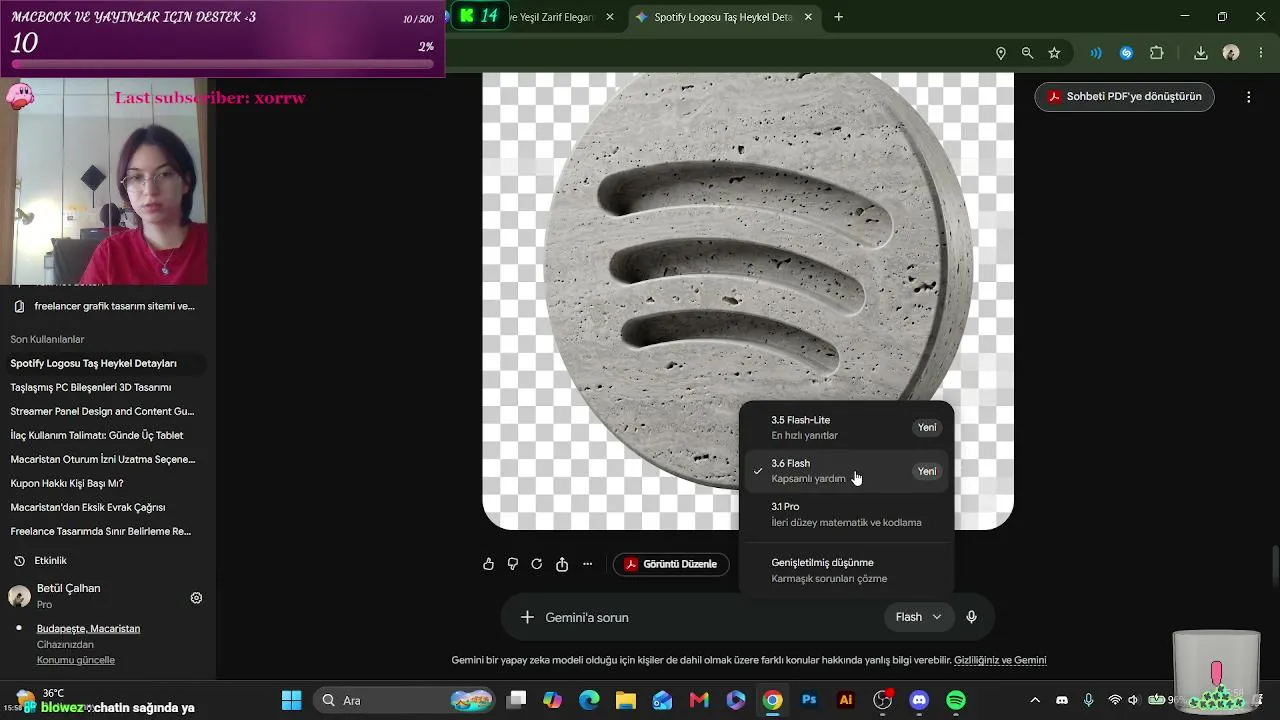Open a new Chrome tab

838,17
